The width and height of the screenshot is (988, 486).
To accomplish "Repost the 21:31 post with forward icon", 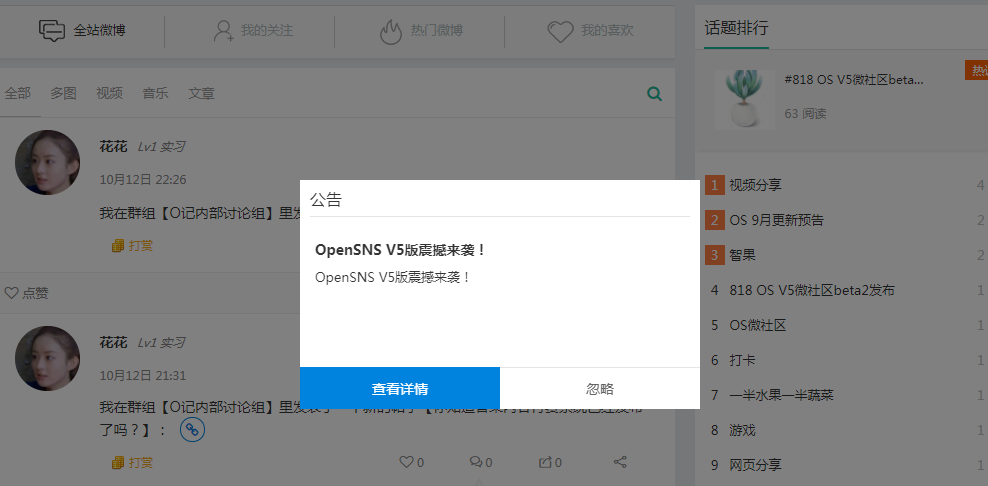I will (x=545, y=462).
